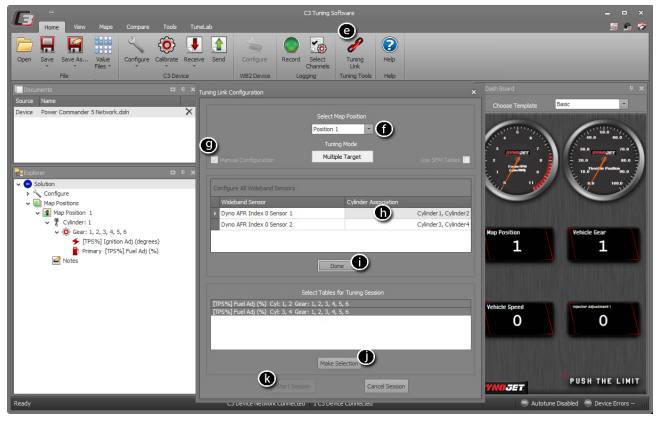
Task: Select Fuel Adj table for Cyl: 3, 4
Action: coord(341,311)
